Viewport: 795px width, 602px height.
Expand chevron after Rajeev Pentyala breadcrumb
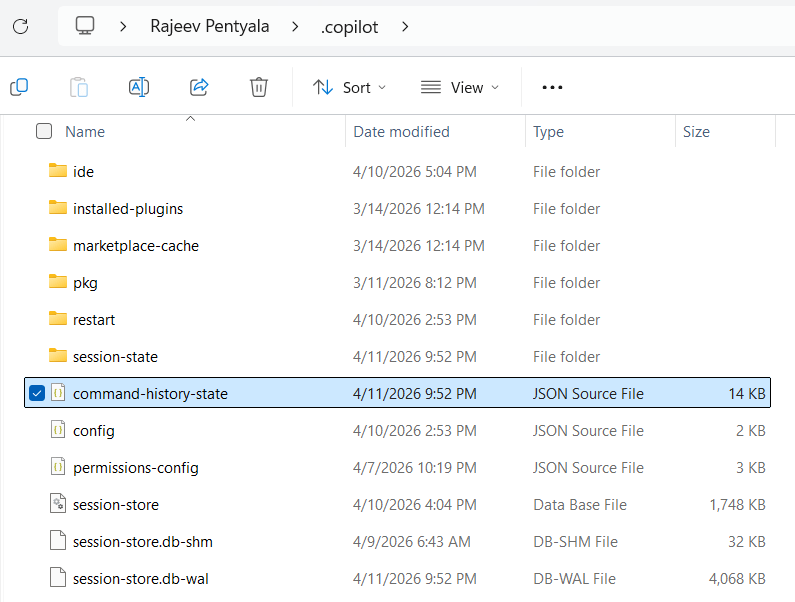[295, 27]
